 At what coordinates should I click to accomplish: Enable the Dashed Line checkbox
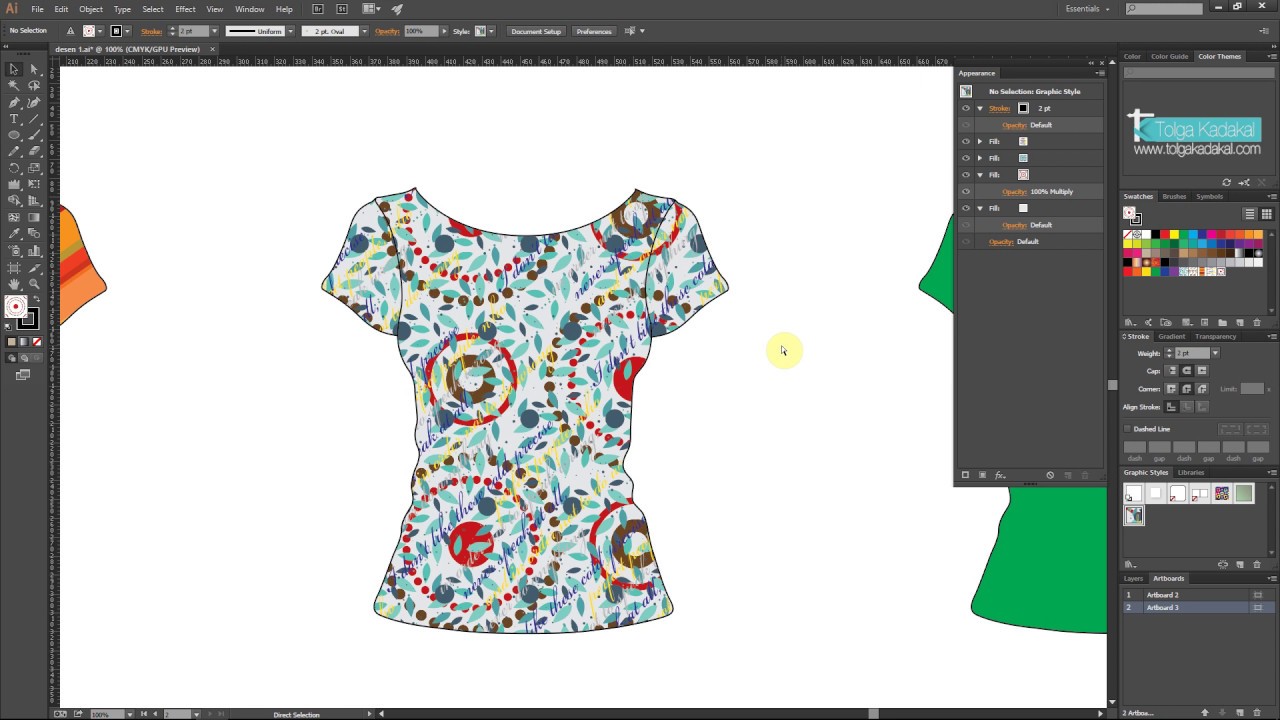point(1128,429)
